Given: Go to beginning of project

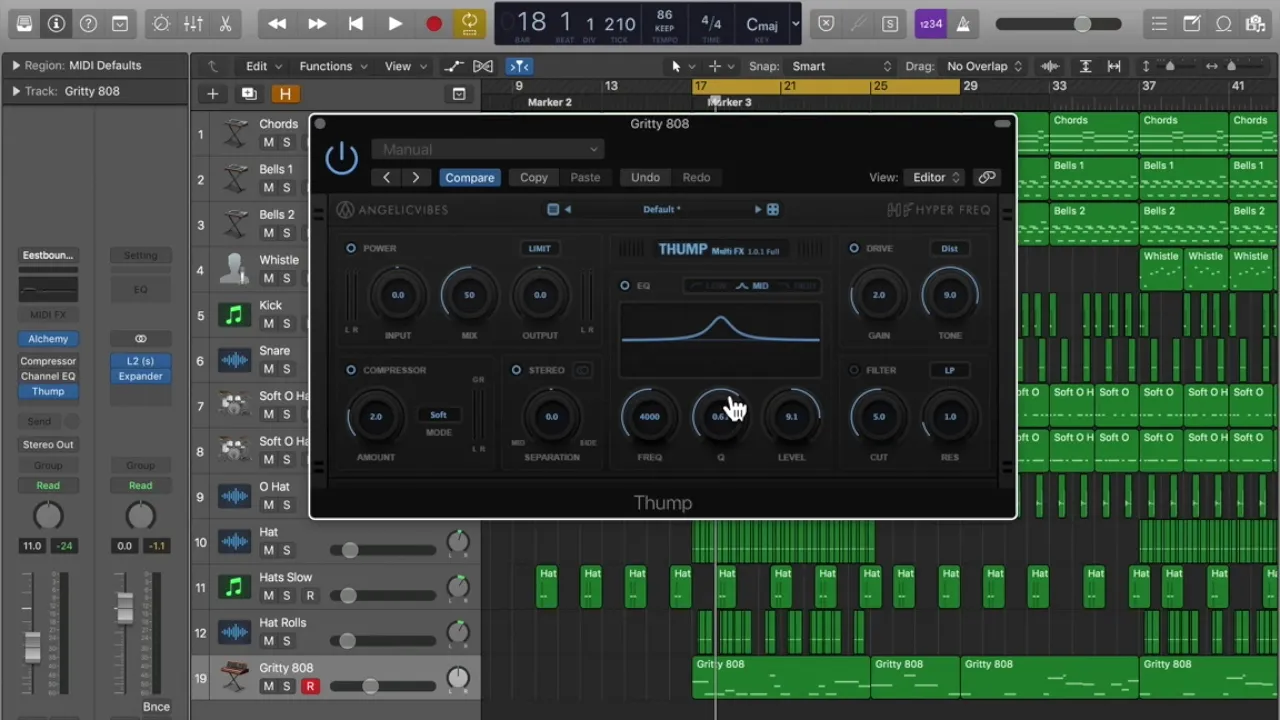Looking at the screenshot, I should pos(355,23).
